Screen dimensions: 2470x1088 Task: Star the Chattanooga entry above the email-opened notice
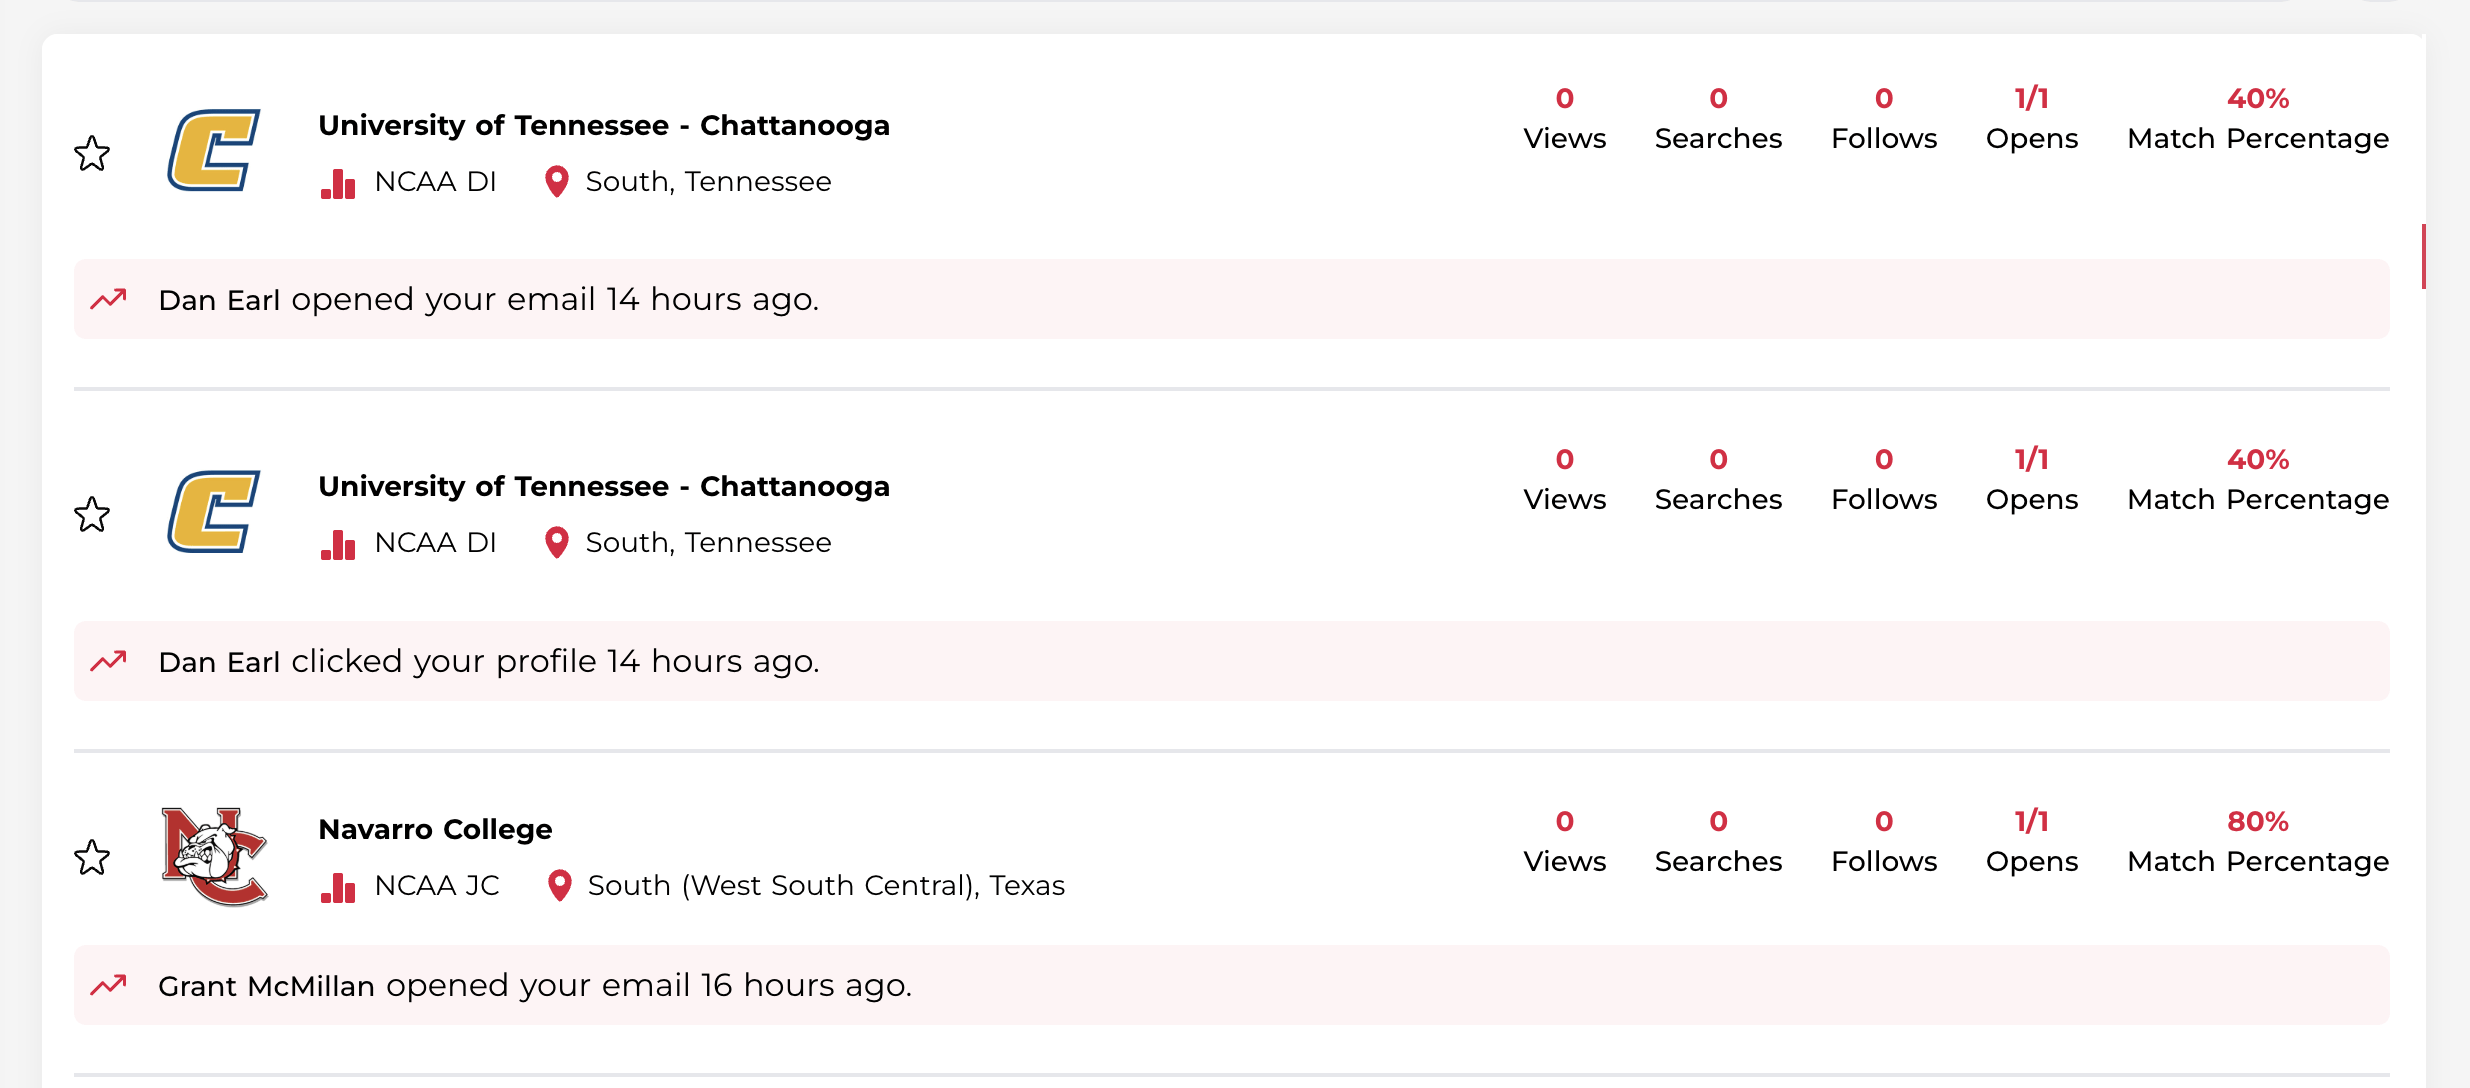pos(92,153)
